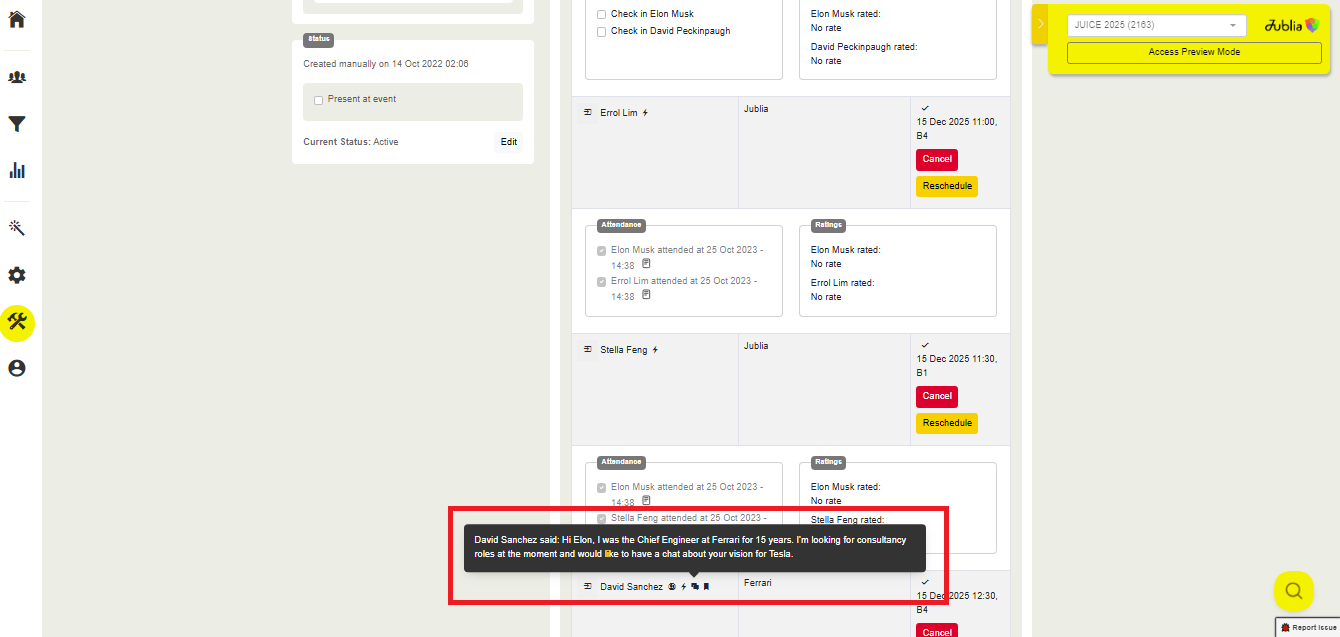Click the 'David Peckinpaugh rated:' label
This screenshot has width=1340, height=637.
[x=864, y=47]
